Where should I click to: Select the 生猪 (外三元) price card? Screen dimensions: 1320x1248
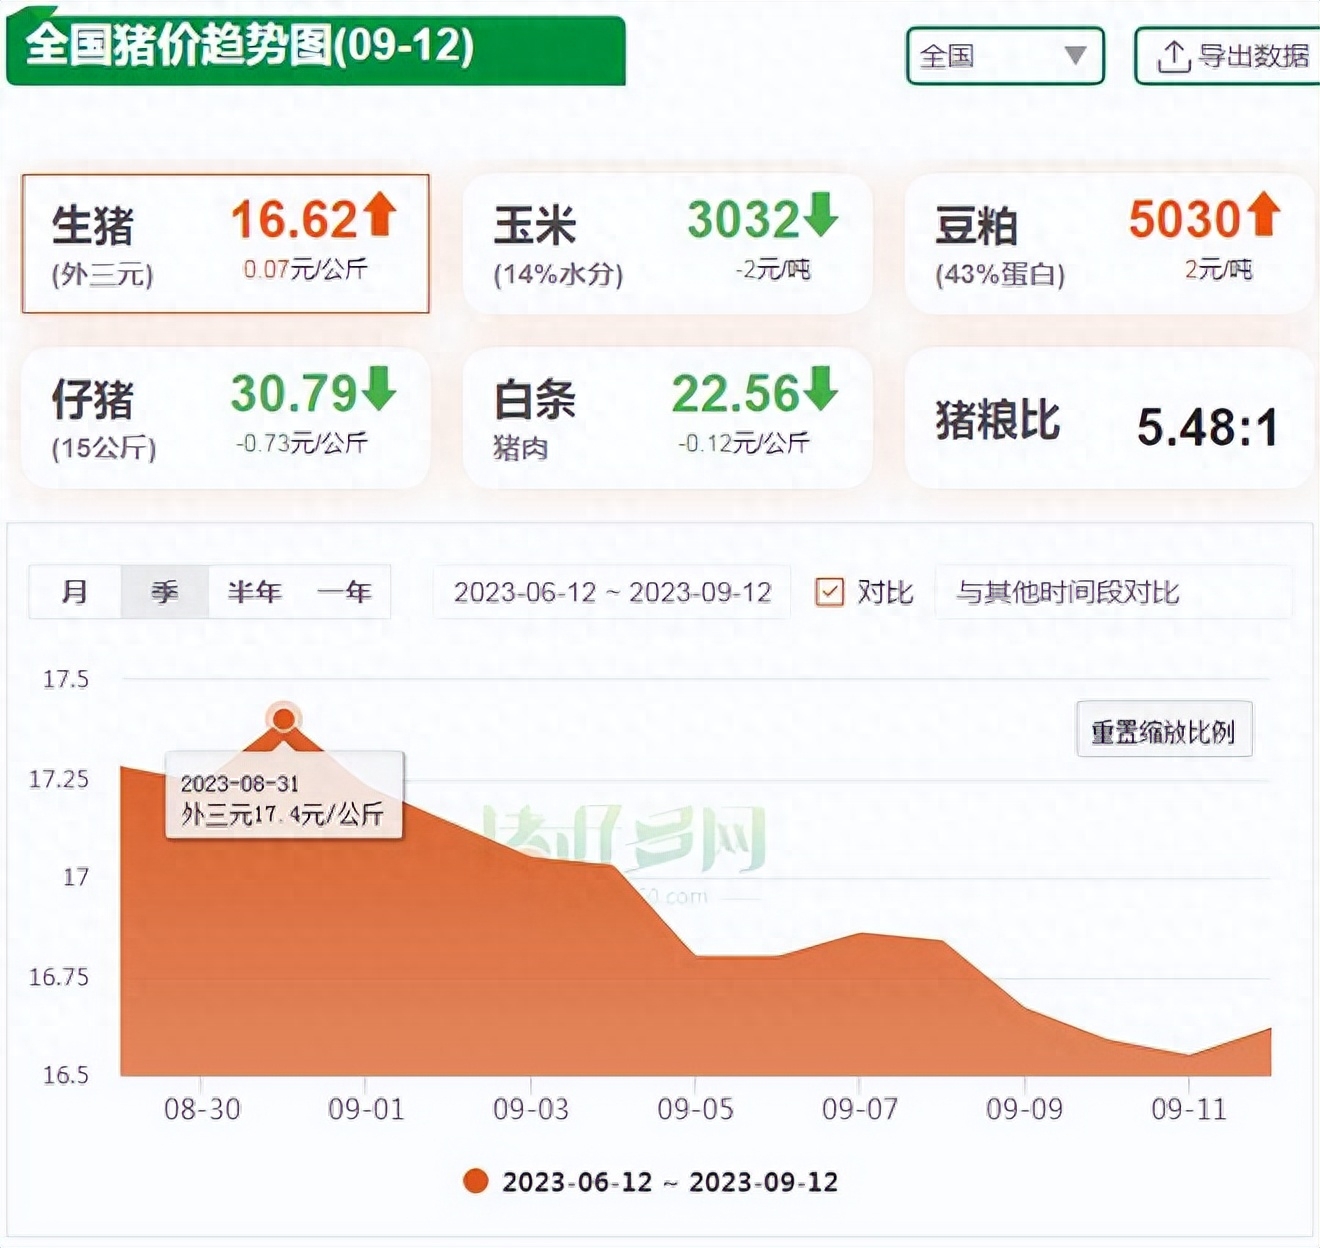226,243
